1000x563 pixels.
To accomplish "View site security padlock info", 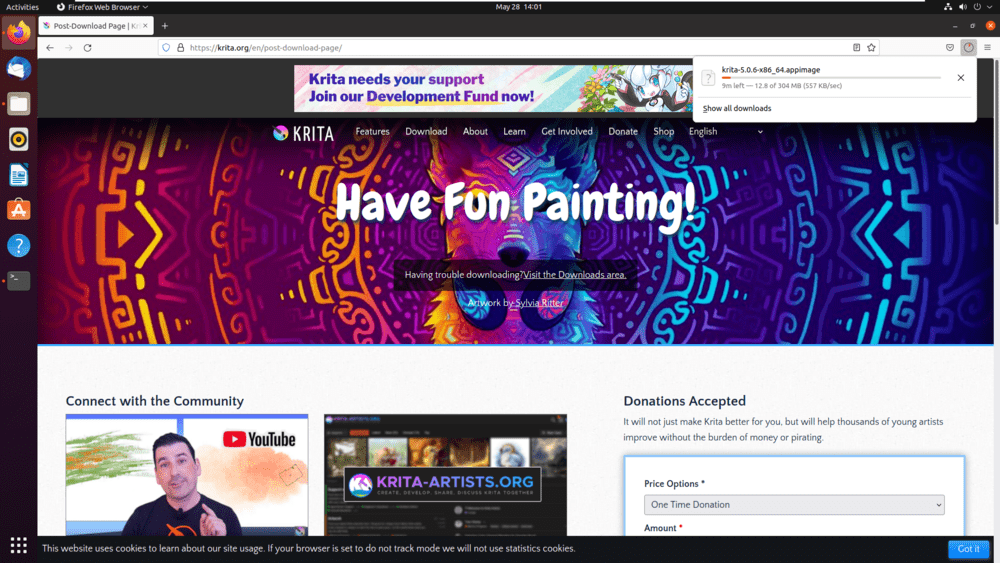I will (x=180, y=48).
